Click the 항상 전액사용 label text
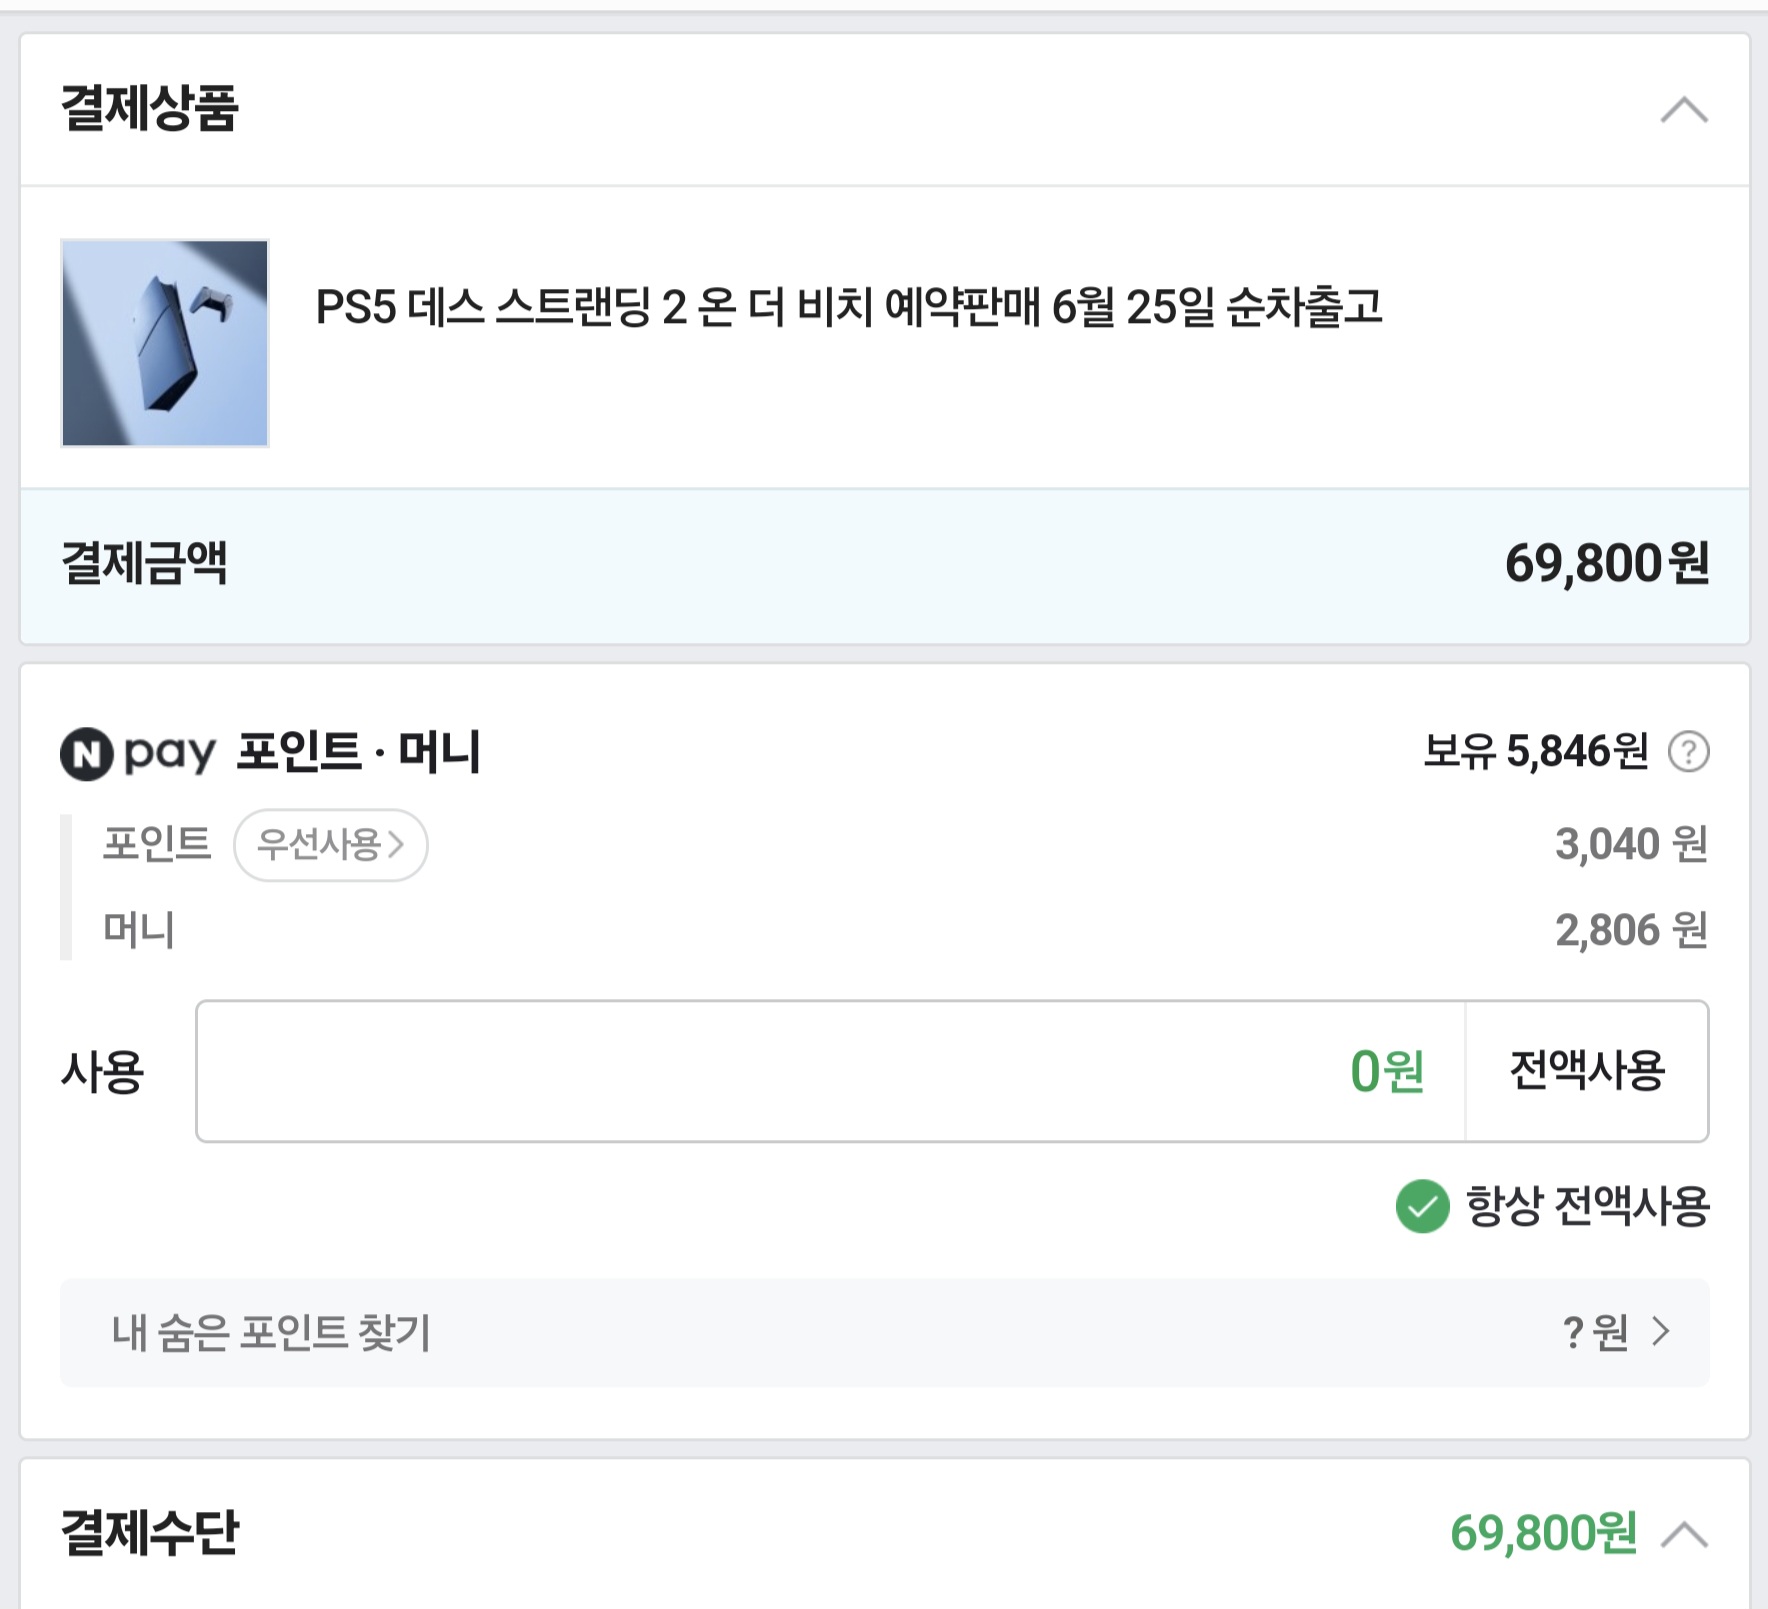This screenshot has height=1609, width=1768. (1587, 1206)
